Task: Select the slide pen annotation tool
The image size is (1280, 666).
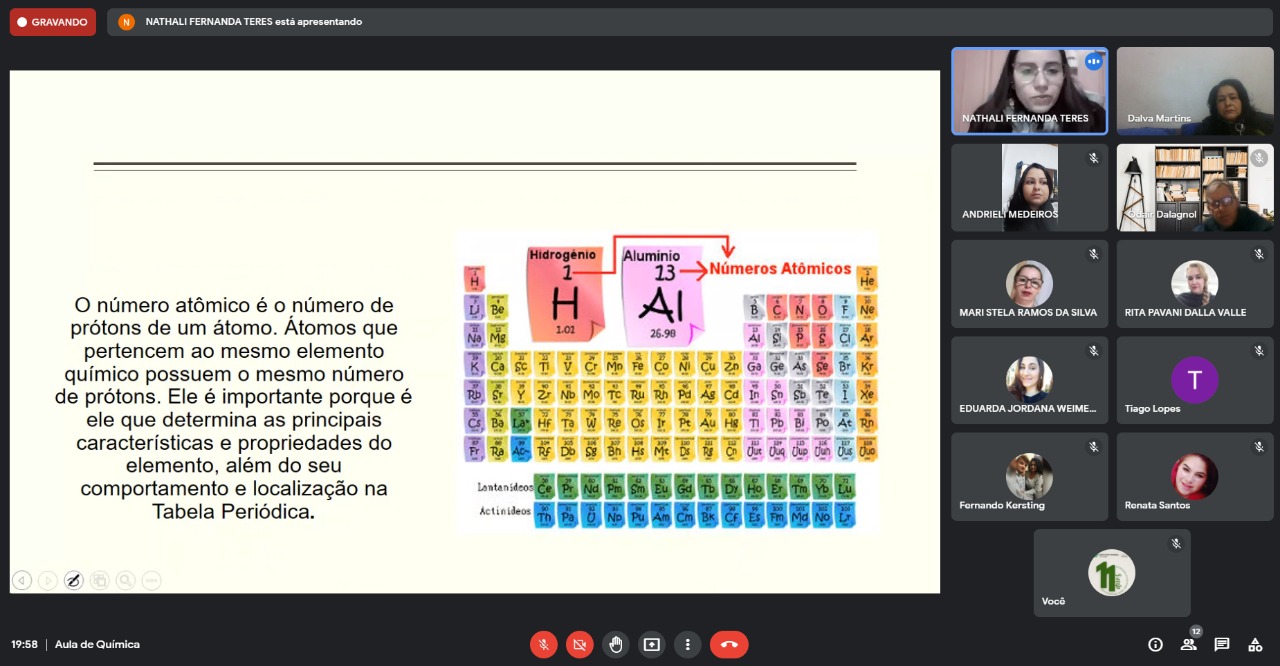Action: pyautogui.click(x=73, y=580)
